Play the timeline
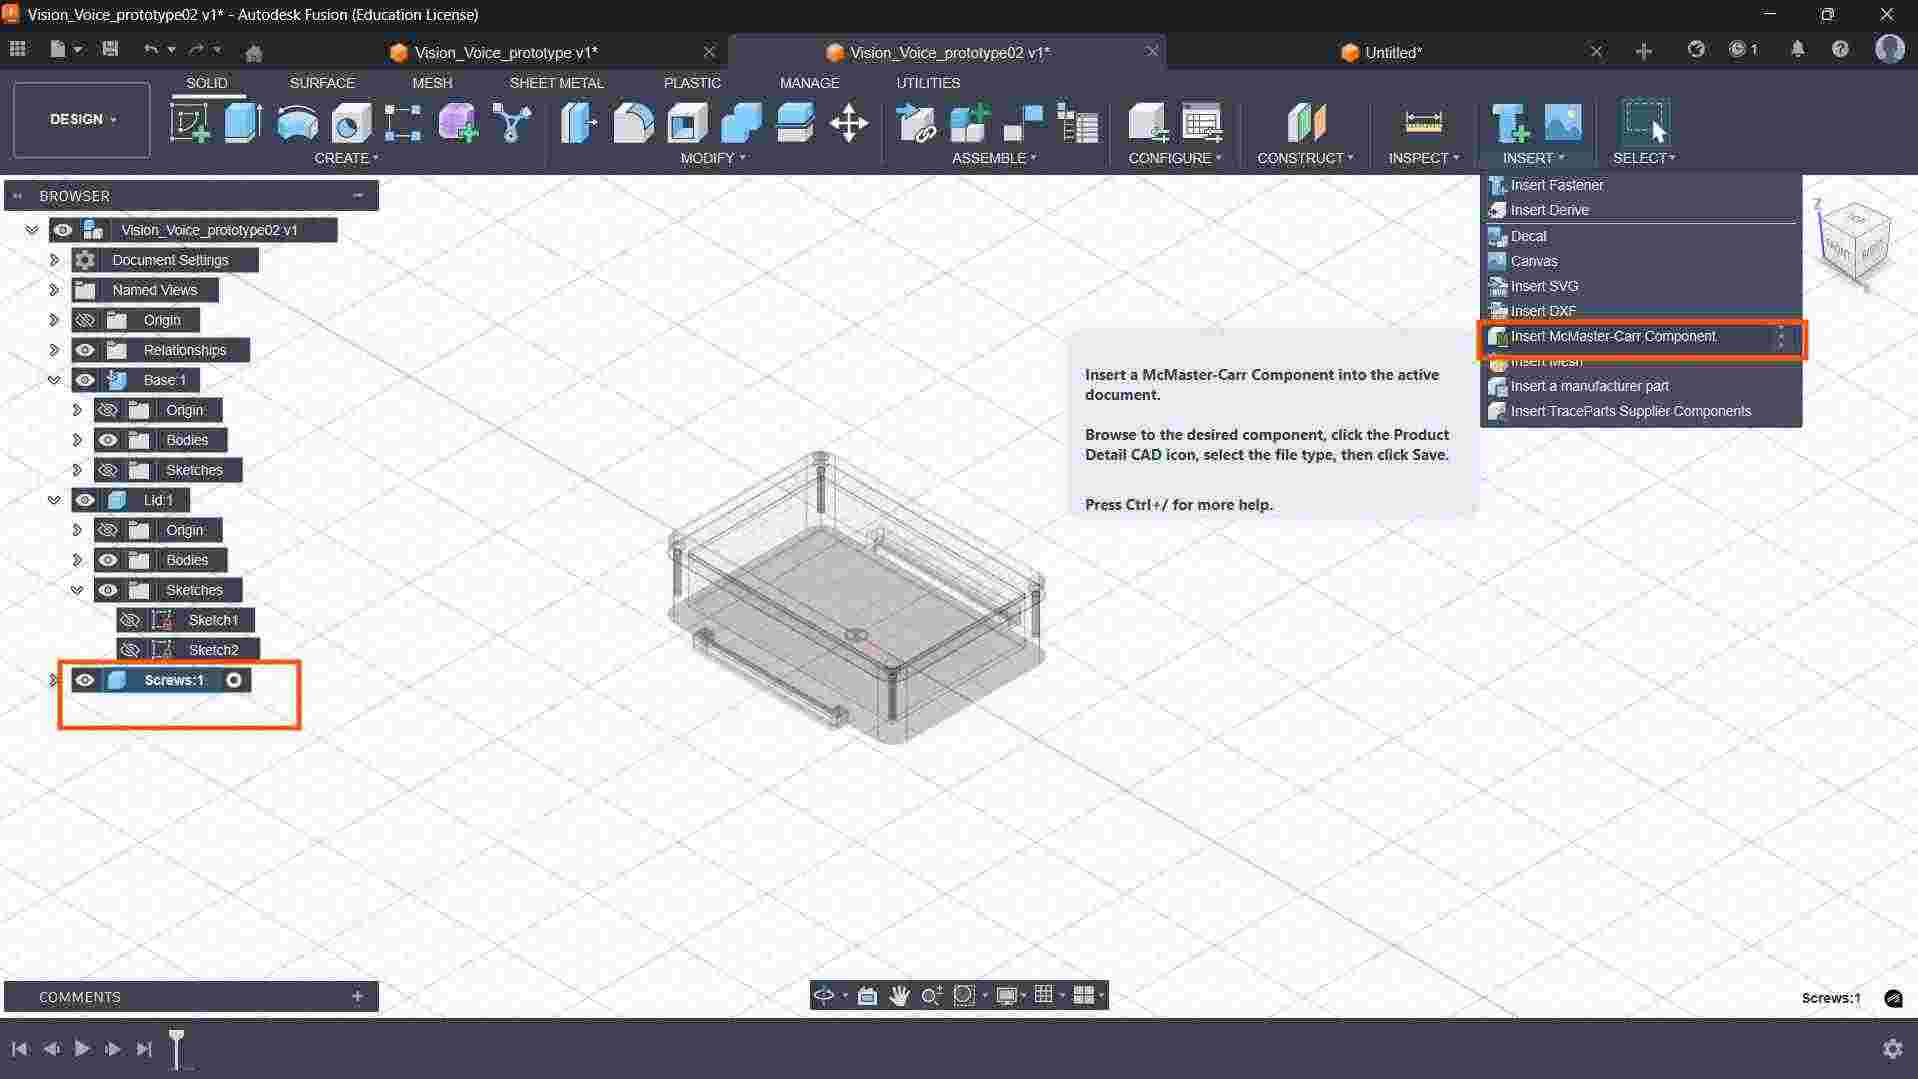This screenshot has width=1918, height=1079. [x=82, y=1048]
